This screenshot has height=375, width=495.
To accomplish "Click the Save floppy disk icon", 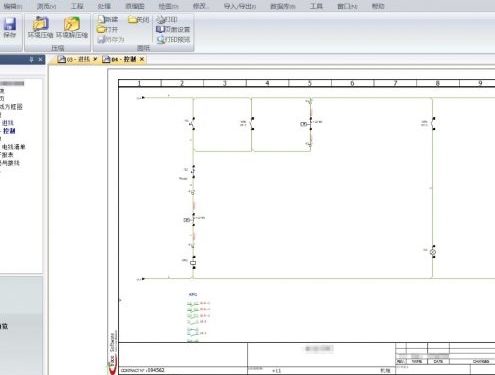I will [x=10, y=24].
